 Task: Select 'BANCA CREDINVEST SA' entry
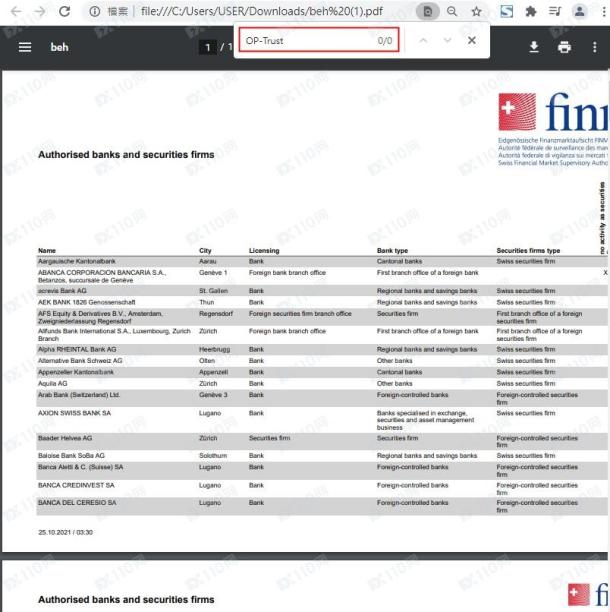pyautogui.click(x=76, y=485)
